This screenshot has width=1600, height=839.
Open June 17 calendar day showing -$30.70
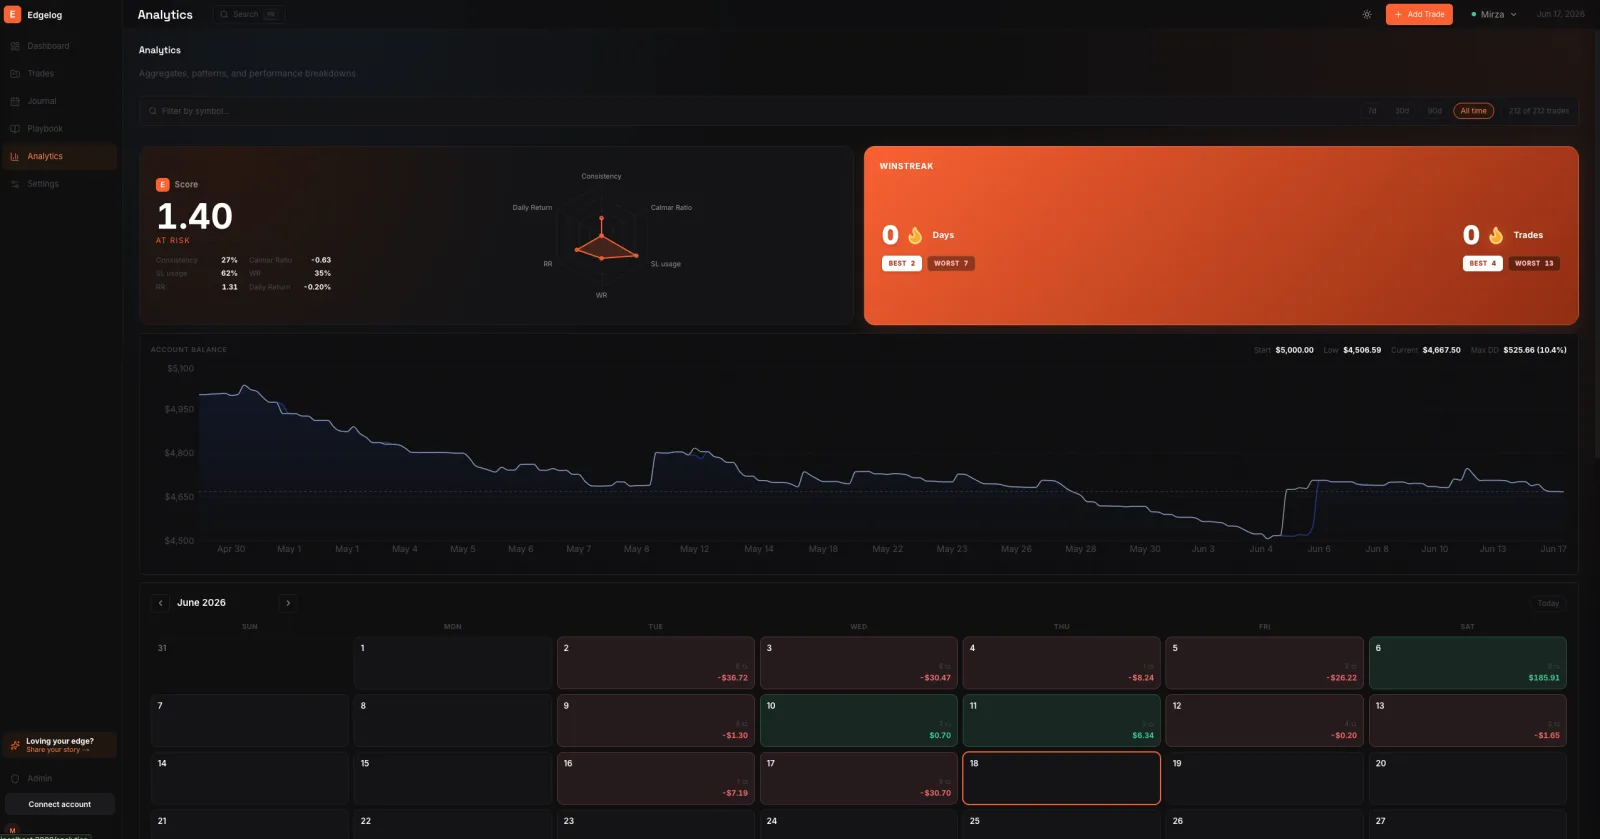pyautogui.click(x=859, y=778)
